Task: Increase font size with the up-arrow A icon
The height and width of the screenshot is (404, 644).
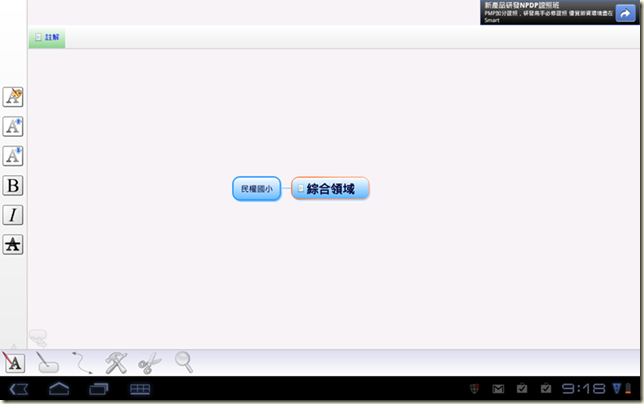Action: [x=13, y=126]
